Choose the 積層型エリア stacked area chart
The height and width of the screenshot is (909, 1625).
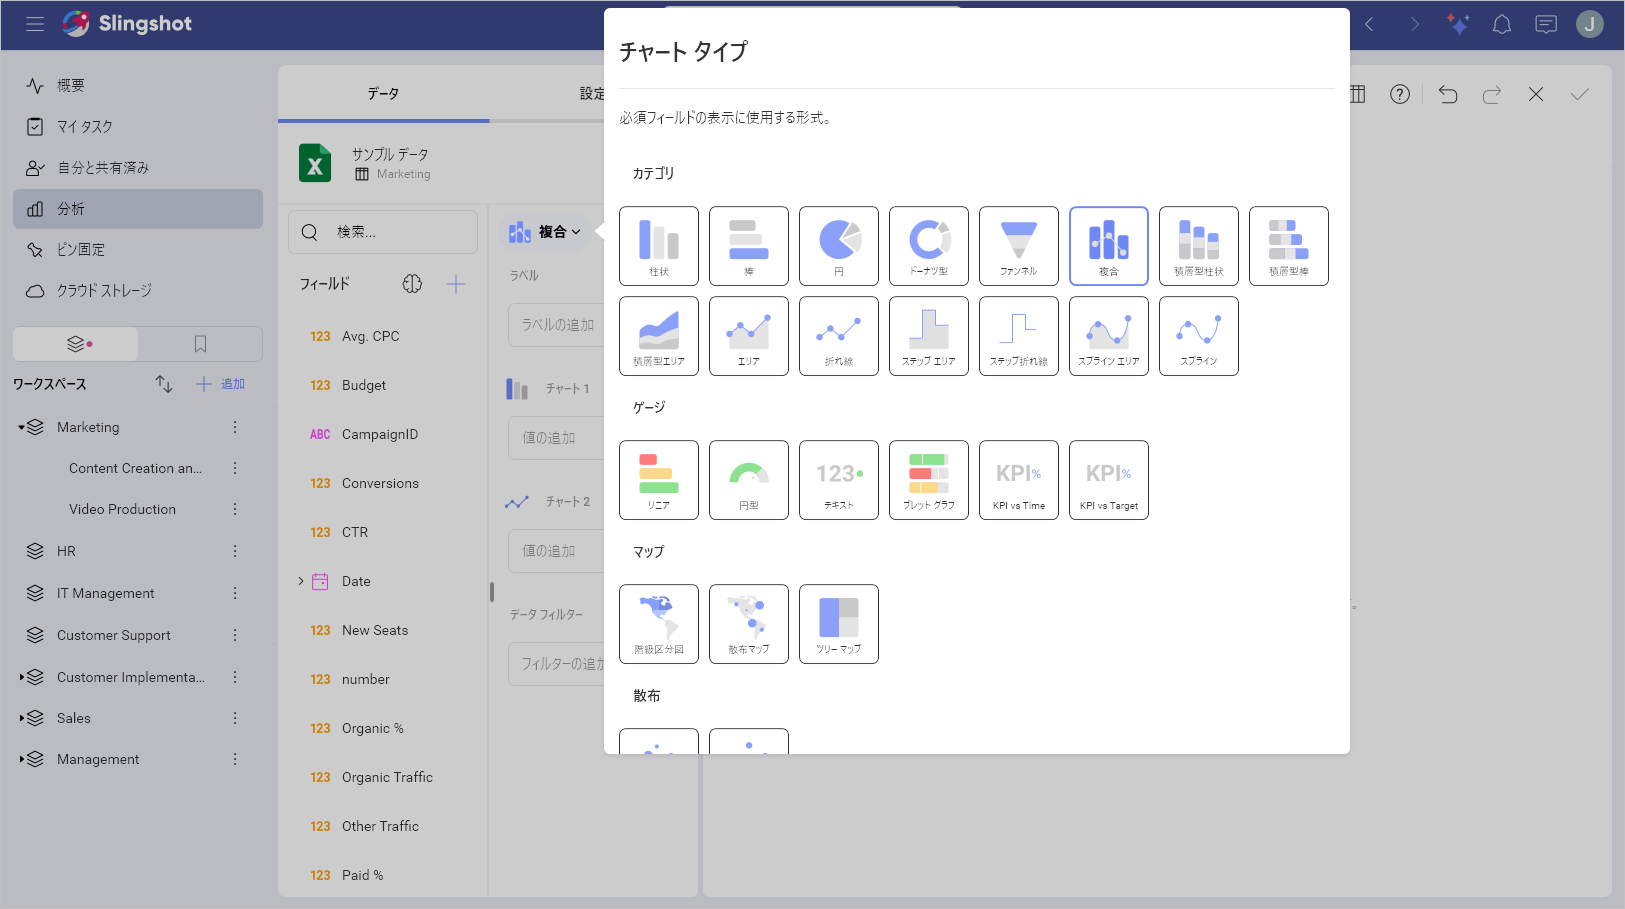click(x=659, y=336)
